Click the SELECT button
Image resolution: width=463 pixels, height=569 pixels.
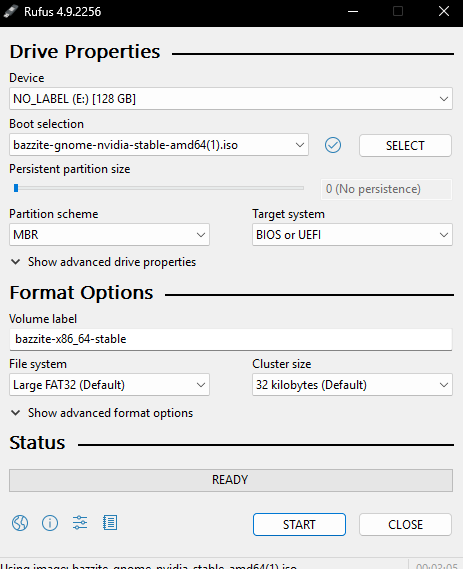click(405, 146)
